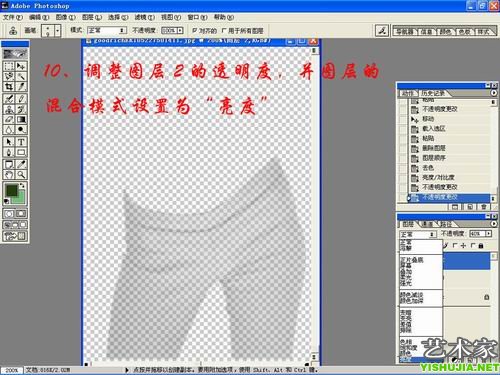Switch to Quick Mask mode
Viewport: 500px width, 375px height.
[21, 214]
